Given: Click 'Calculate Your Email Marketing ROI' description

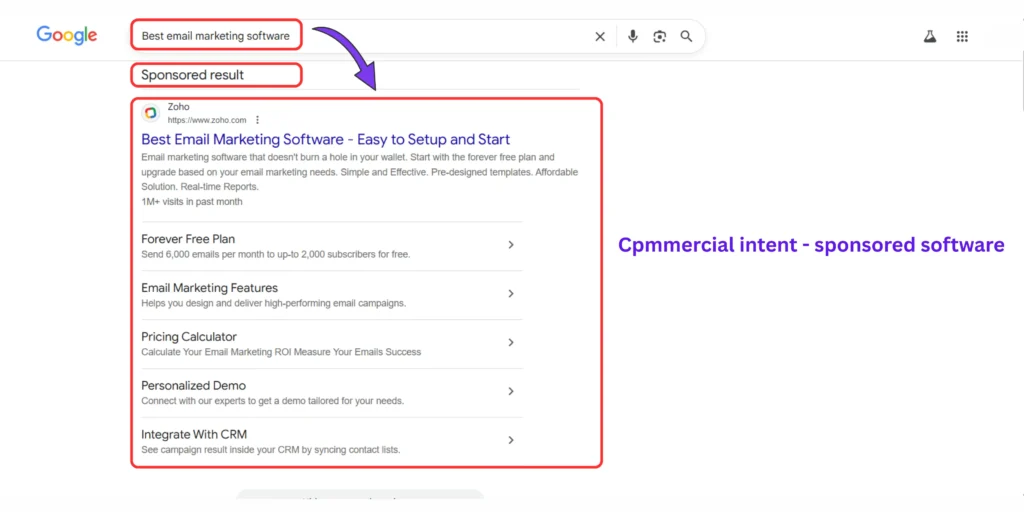Looking at the screenshot, I should pyautogui.click(x=281, y=352).
